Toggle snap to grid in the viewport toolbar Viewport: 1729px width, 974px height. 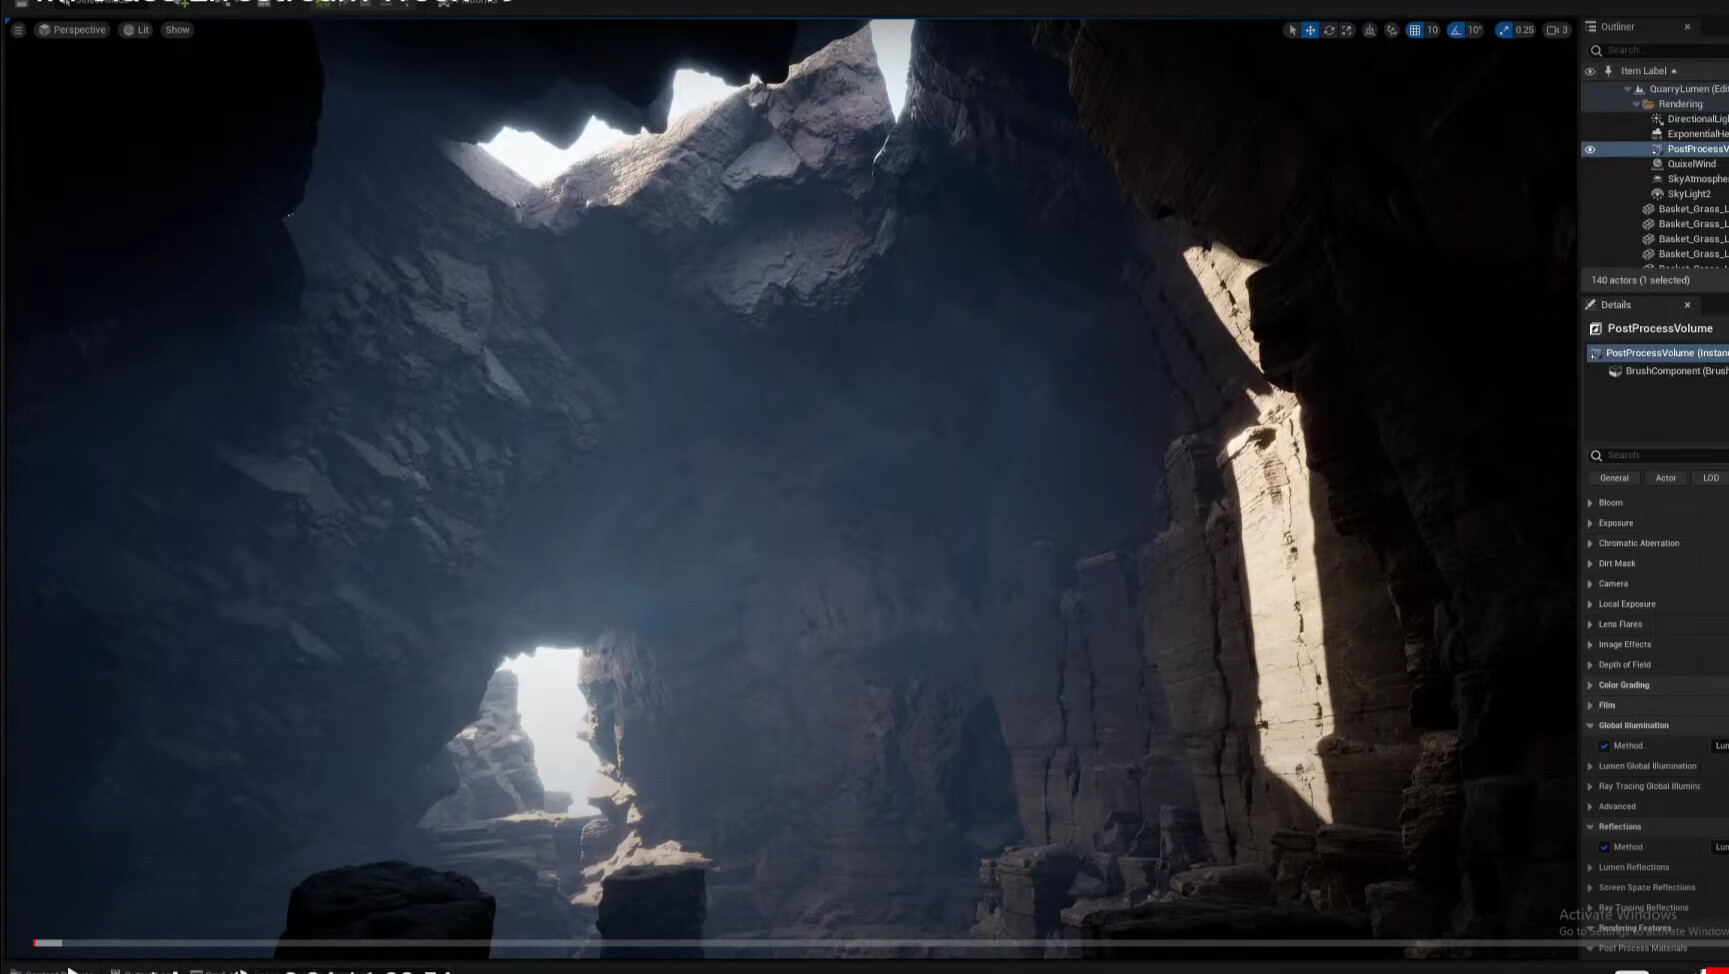(1417, 30)
